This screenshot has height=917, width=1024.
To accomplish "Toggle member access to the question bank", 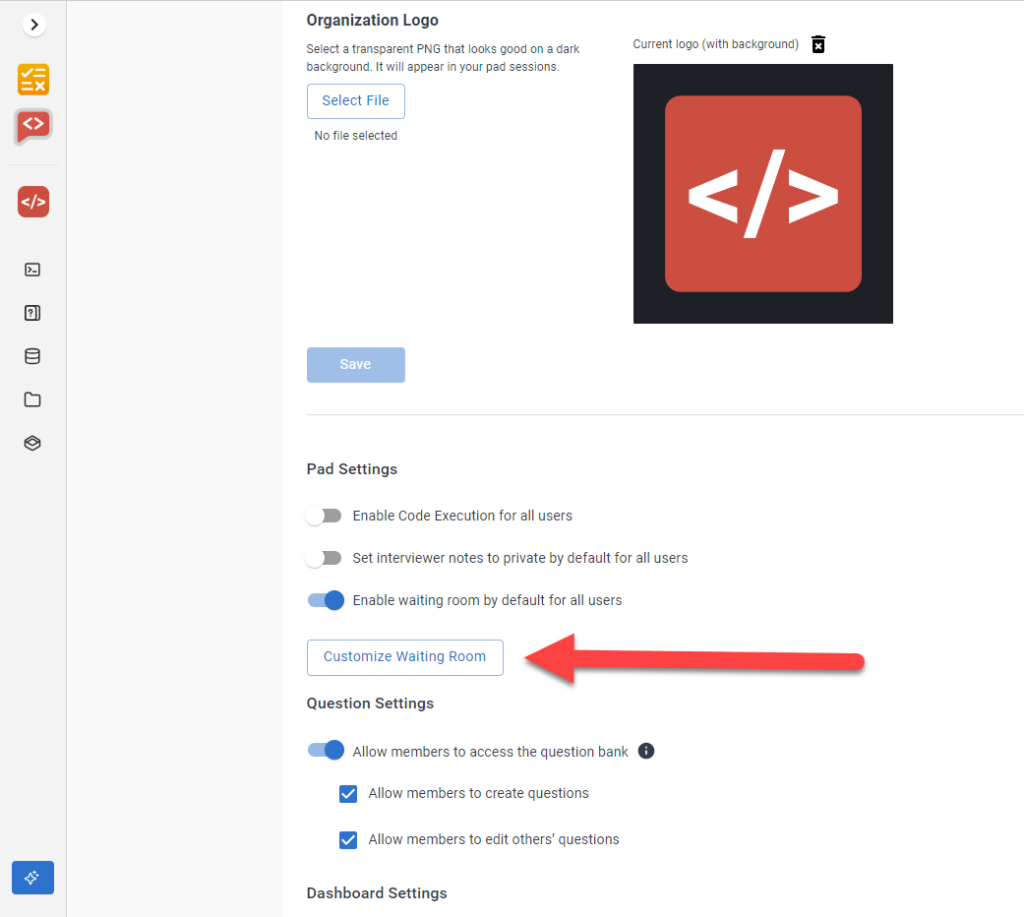I will [324, 750].
